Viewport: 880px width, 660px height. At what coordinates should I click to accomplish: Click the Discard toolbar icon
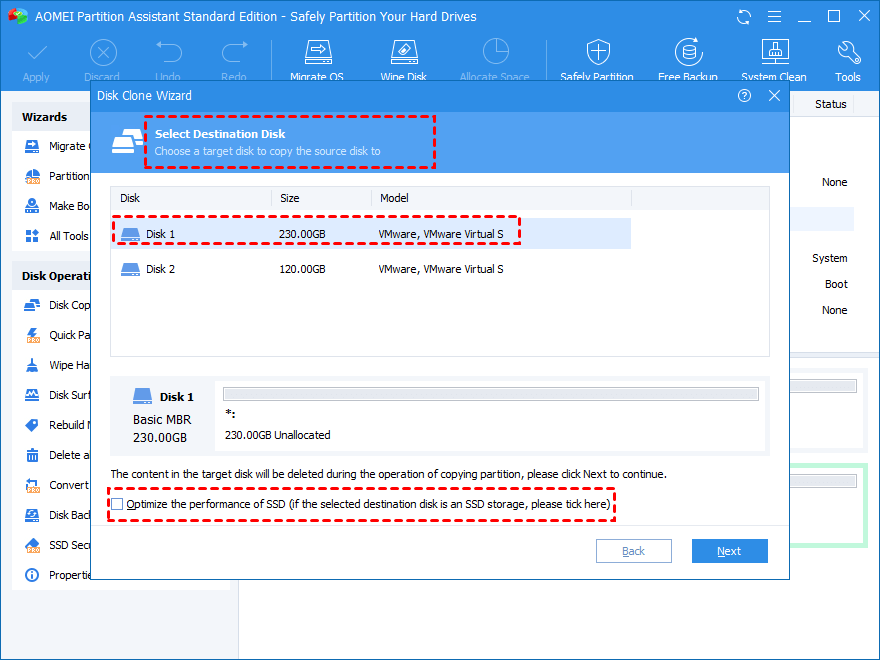coord(103,53)
